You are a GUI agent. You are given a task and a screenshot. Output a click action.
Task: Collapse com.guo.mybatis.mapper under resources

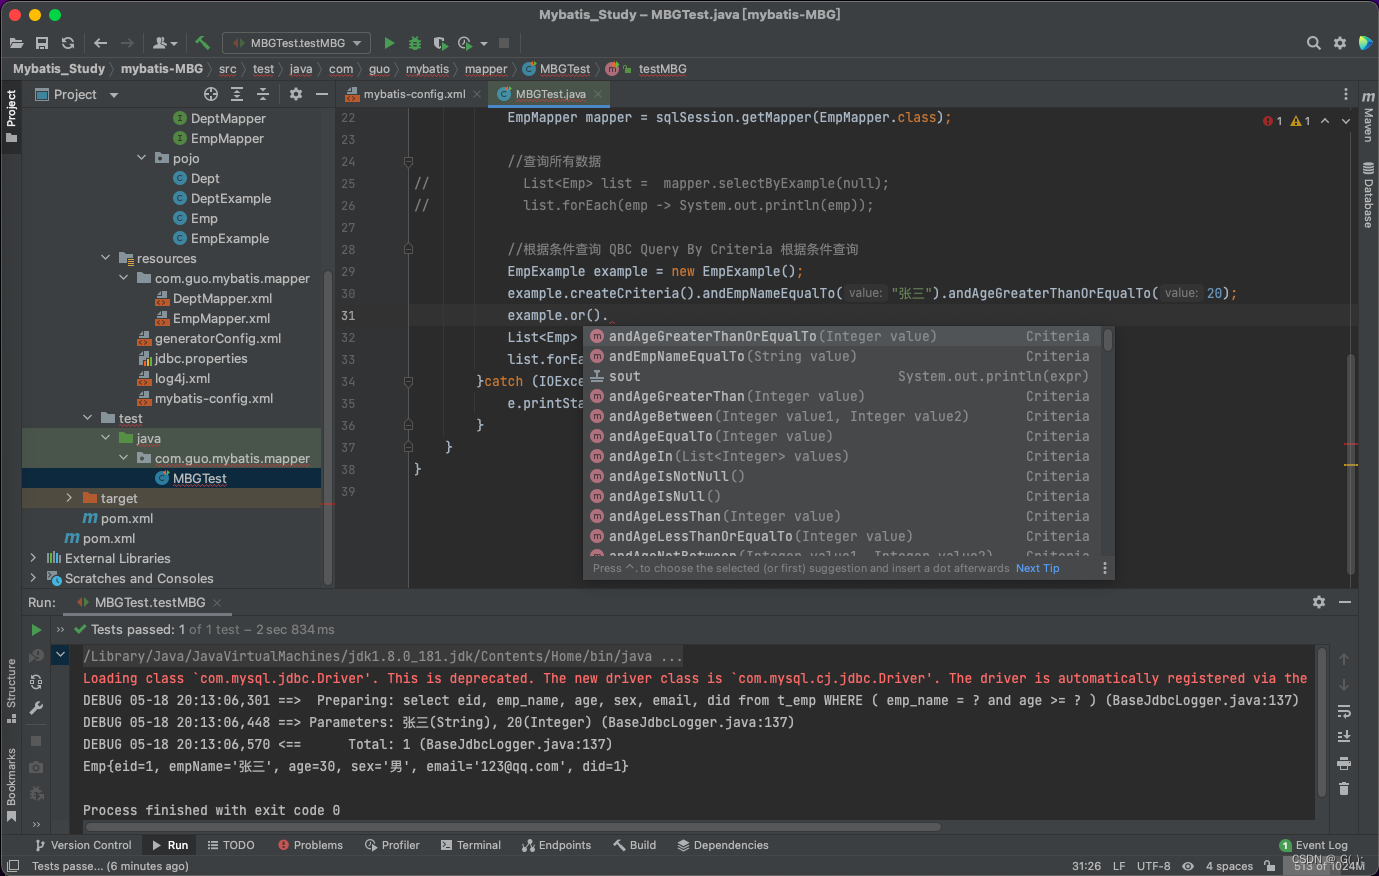(x=123, y=278)
